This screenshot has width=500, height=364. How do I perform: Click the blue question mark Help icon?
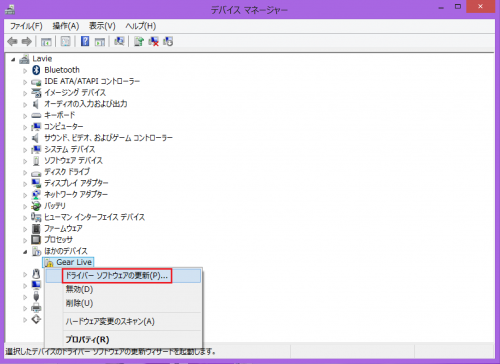(x=85, y=41)
